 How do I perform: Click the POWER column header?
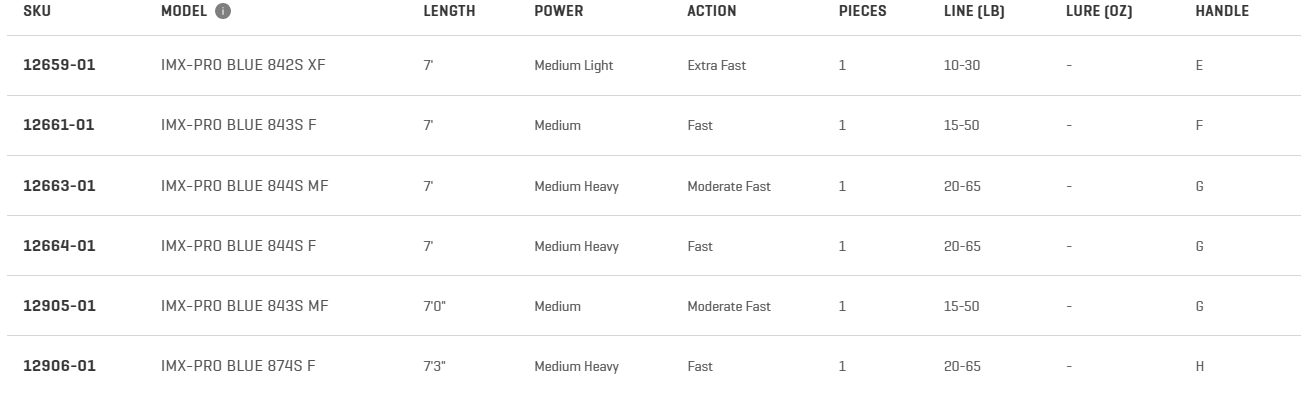click(558, 12)
